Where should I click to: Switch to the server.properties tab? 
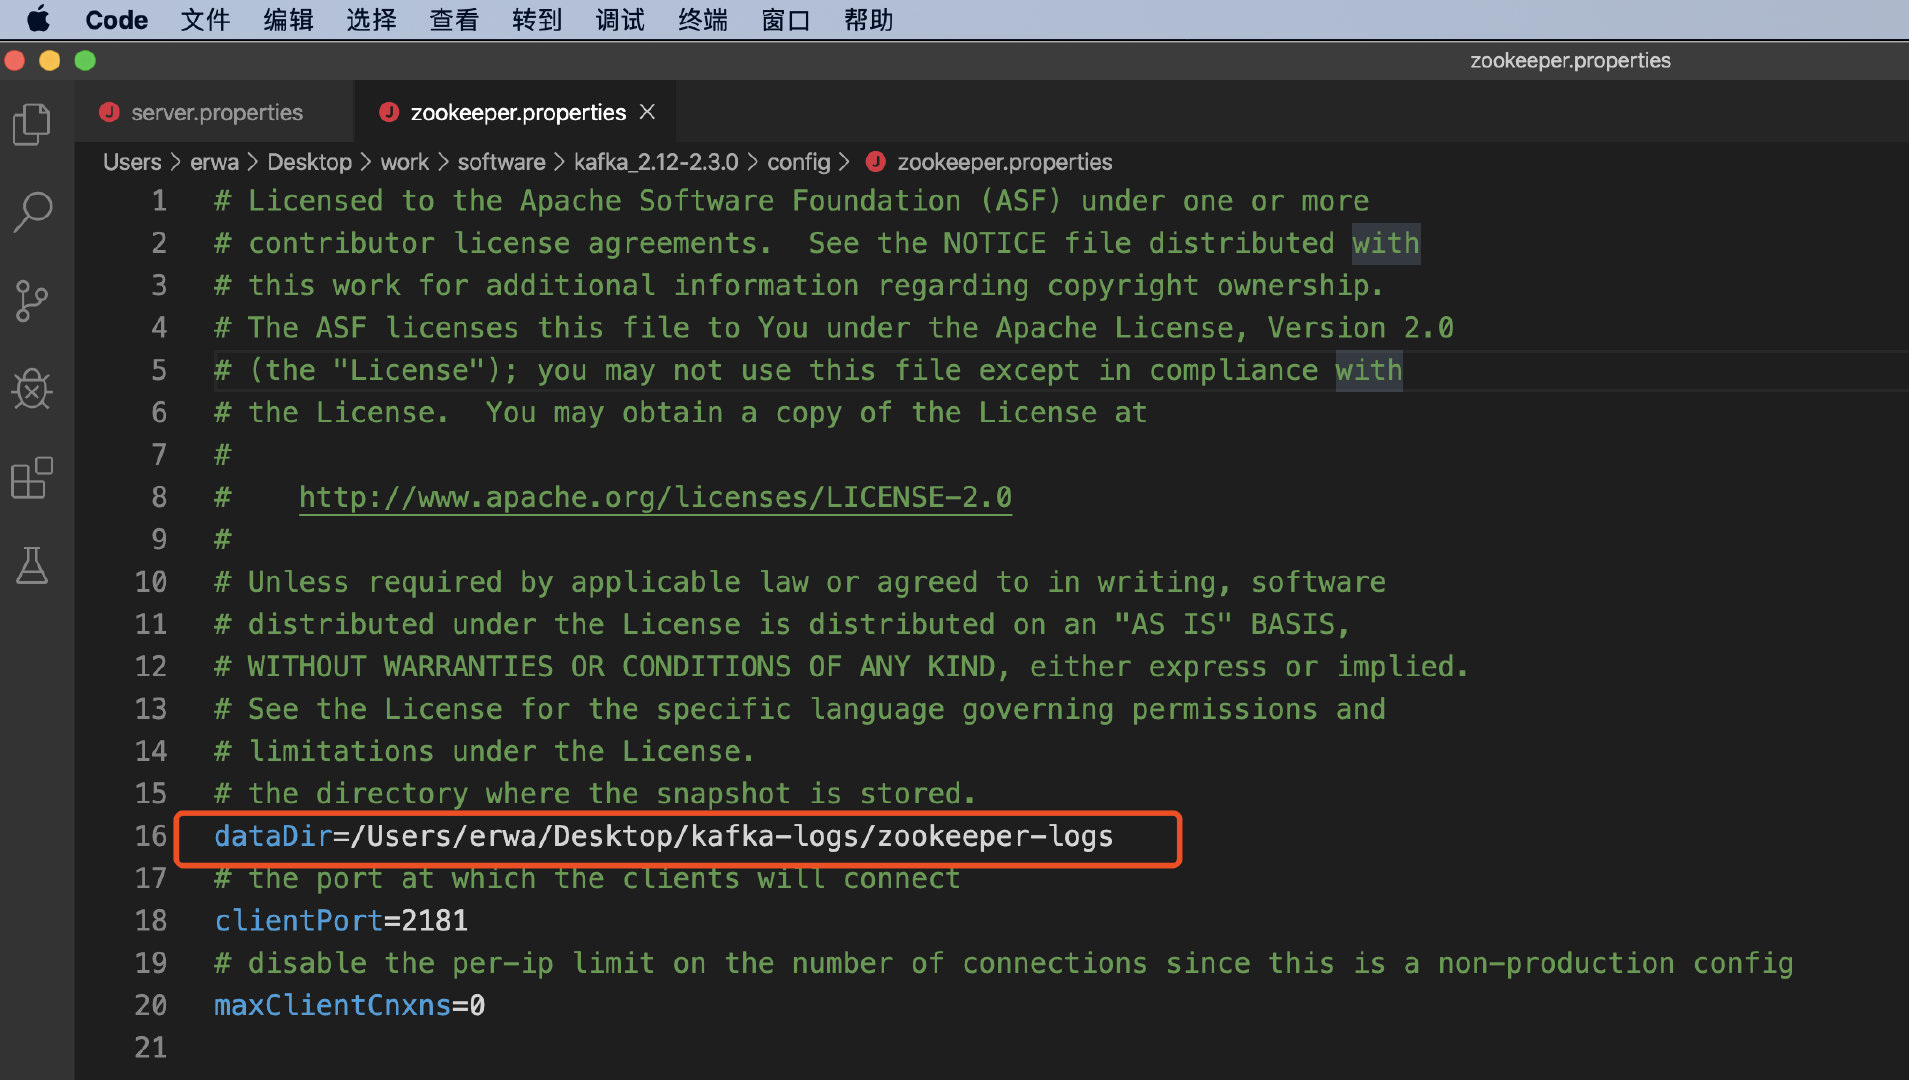click(216, 112)
